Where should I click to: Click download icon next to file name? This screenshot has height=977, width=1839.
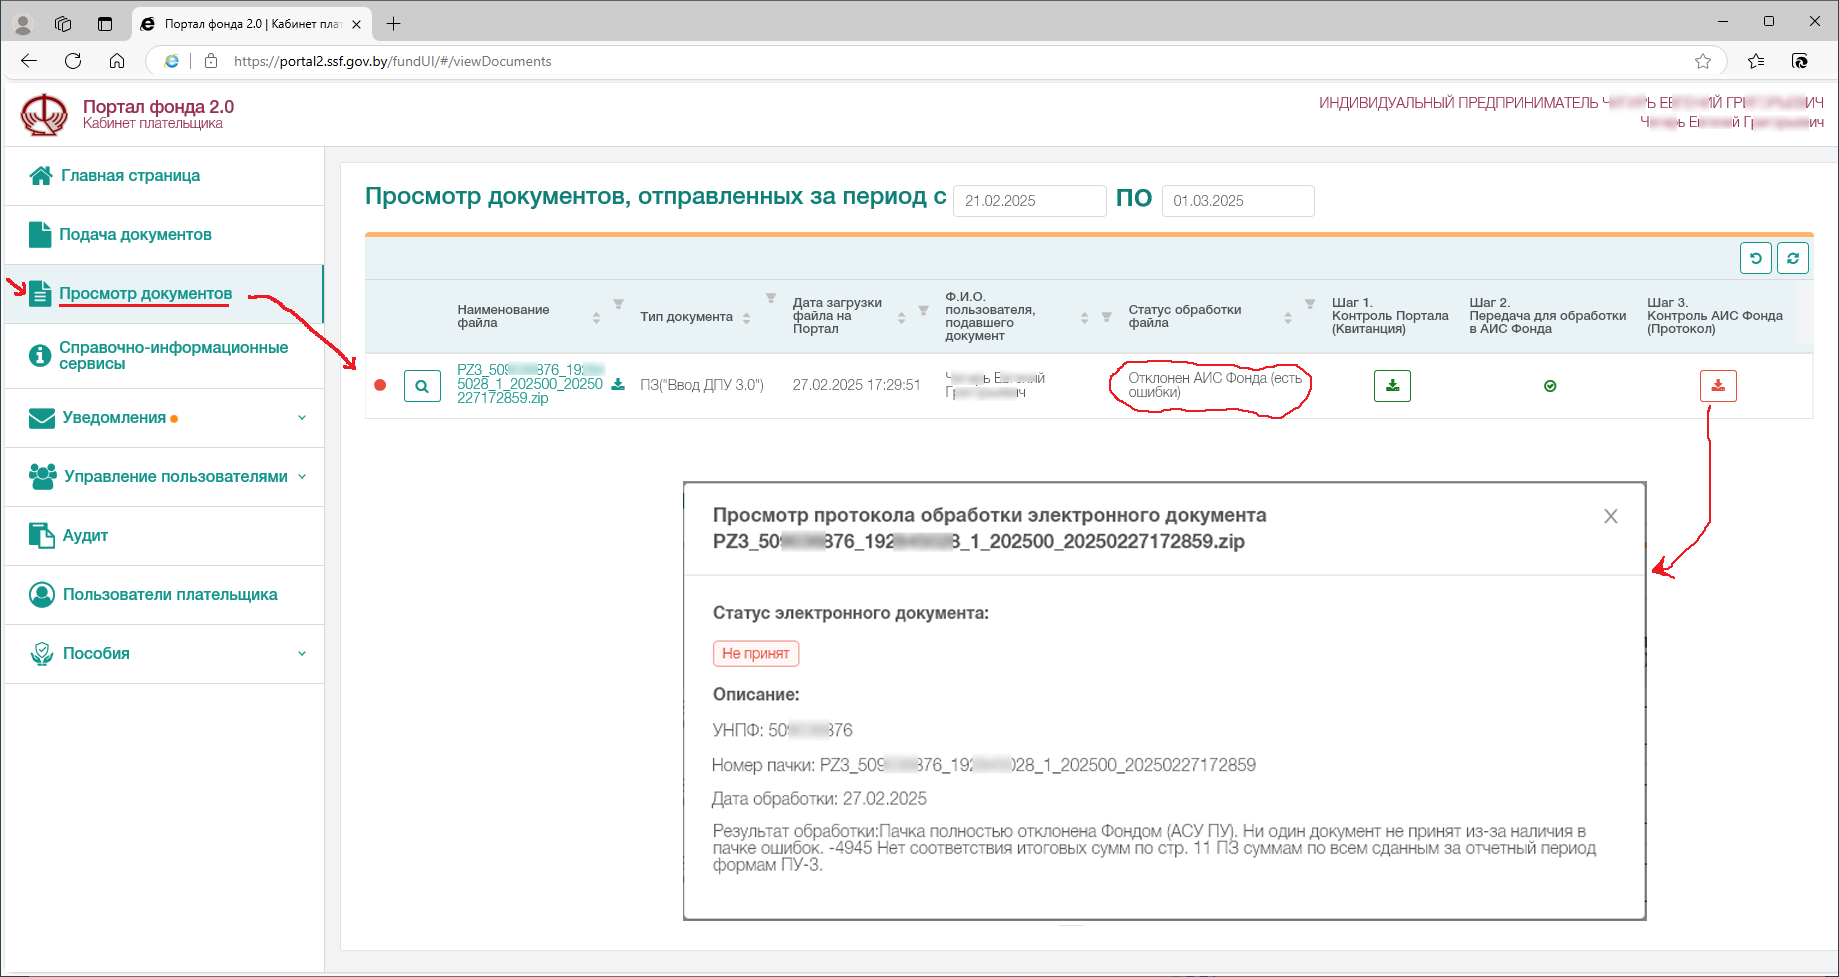tap(618, 384)
